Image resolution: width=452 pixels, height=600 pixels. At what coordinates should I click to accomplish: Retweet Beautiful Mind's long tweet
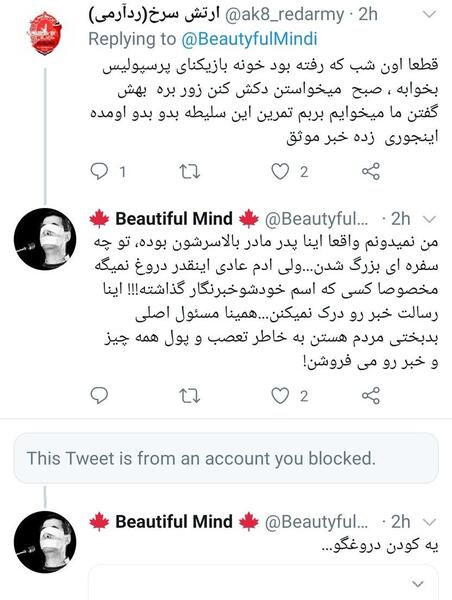(x=190, y=396)
